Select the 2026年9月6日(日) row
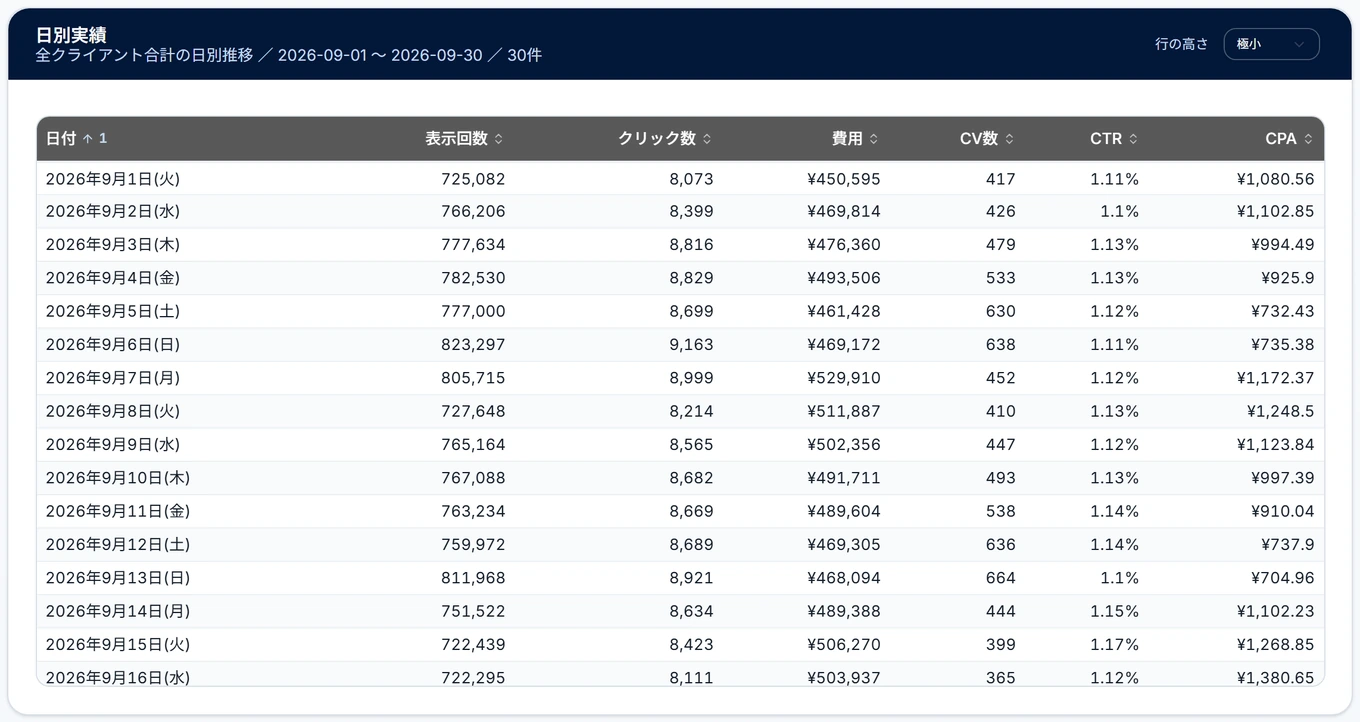 680,344
